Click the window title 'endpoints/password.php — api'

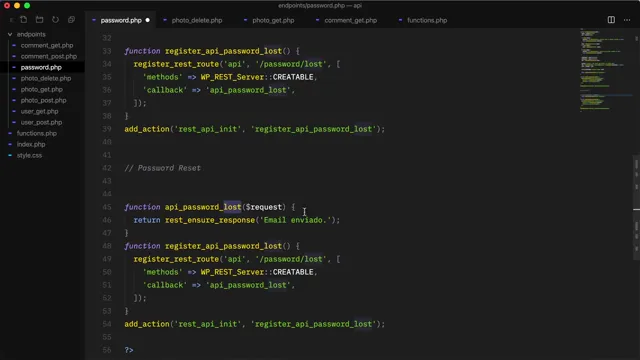[x=320, y=5]
